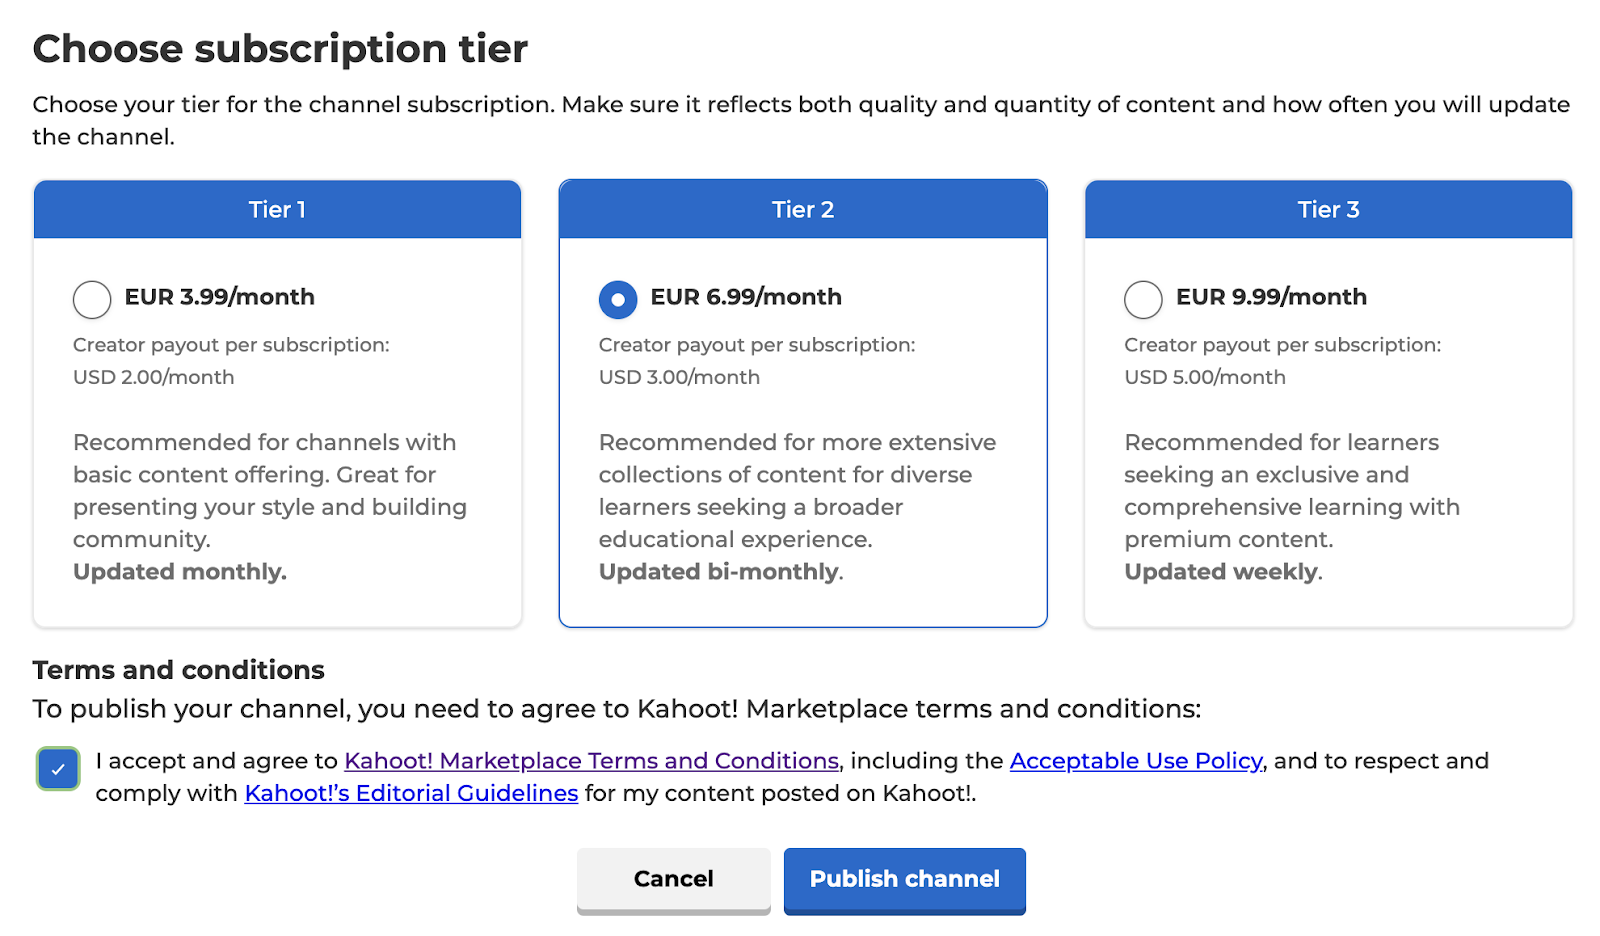Click the EUR 3.99/month price label
The width and height of the screenshot is (1600, 936).
(x=219, y=297)
